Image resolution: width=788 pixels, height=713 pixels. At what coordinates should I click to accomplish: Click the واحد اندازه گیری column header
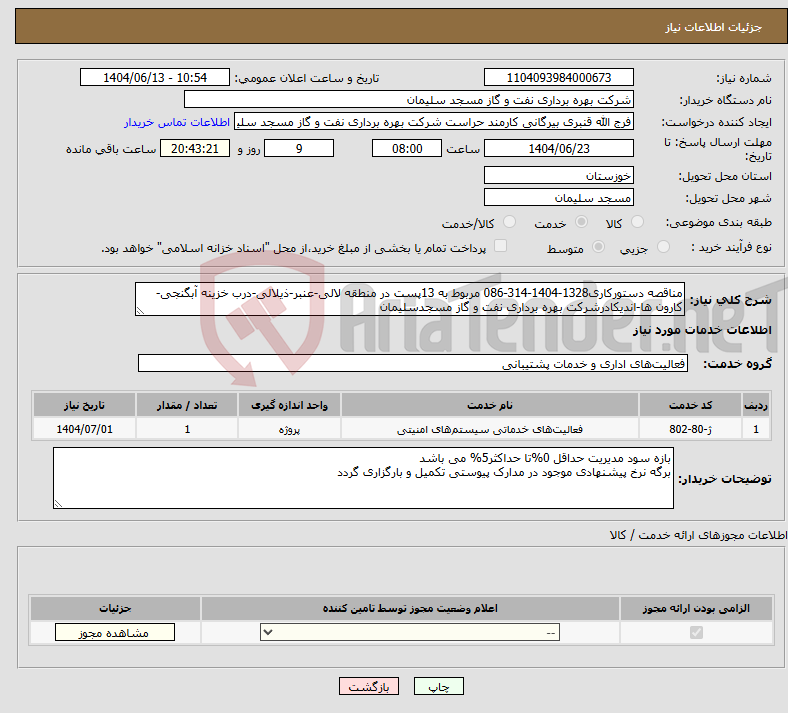coord(289,405)
